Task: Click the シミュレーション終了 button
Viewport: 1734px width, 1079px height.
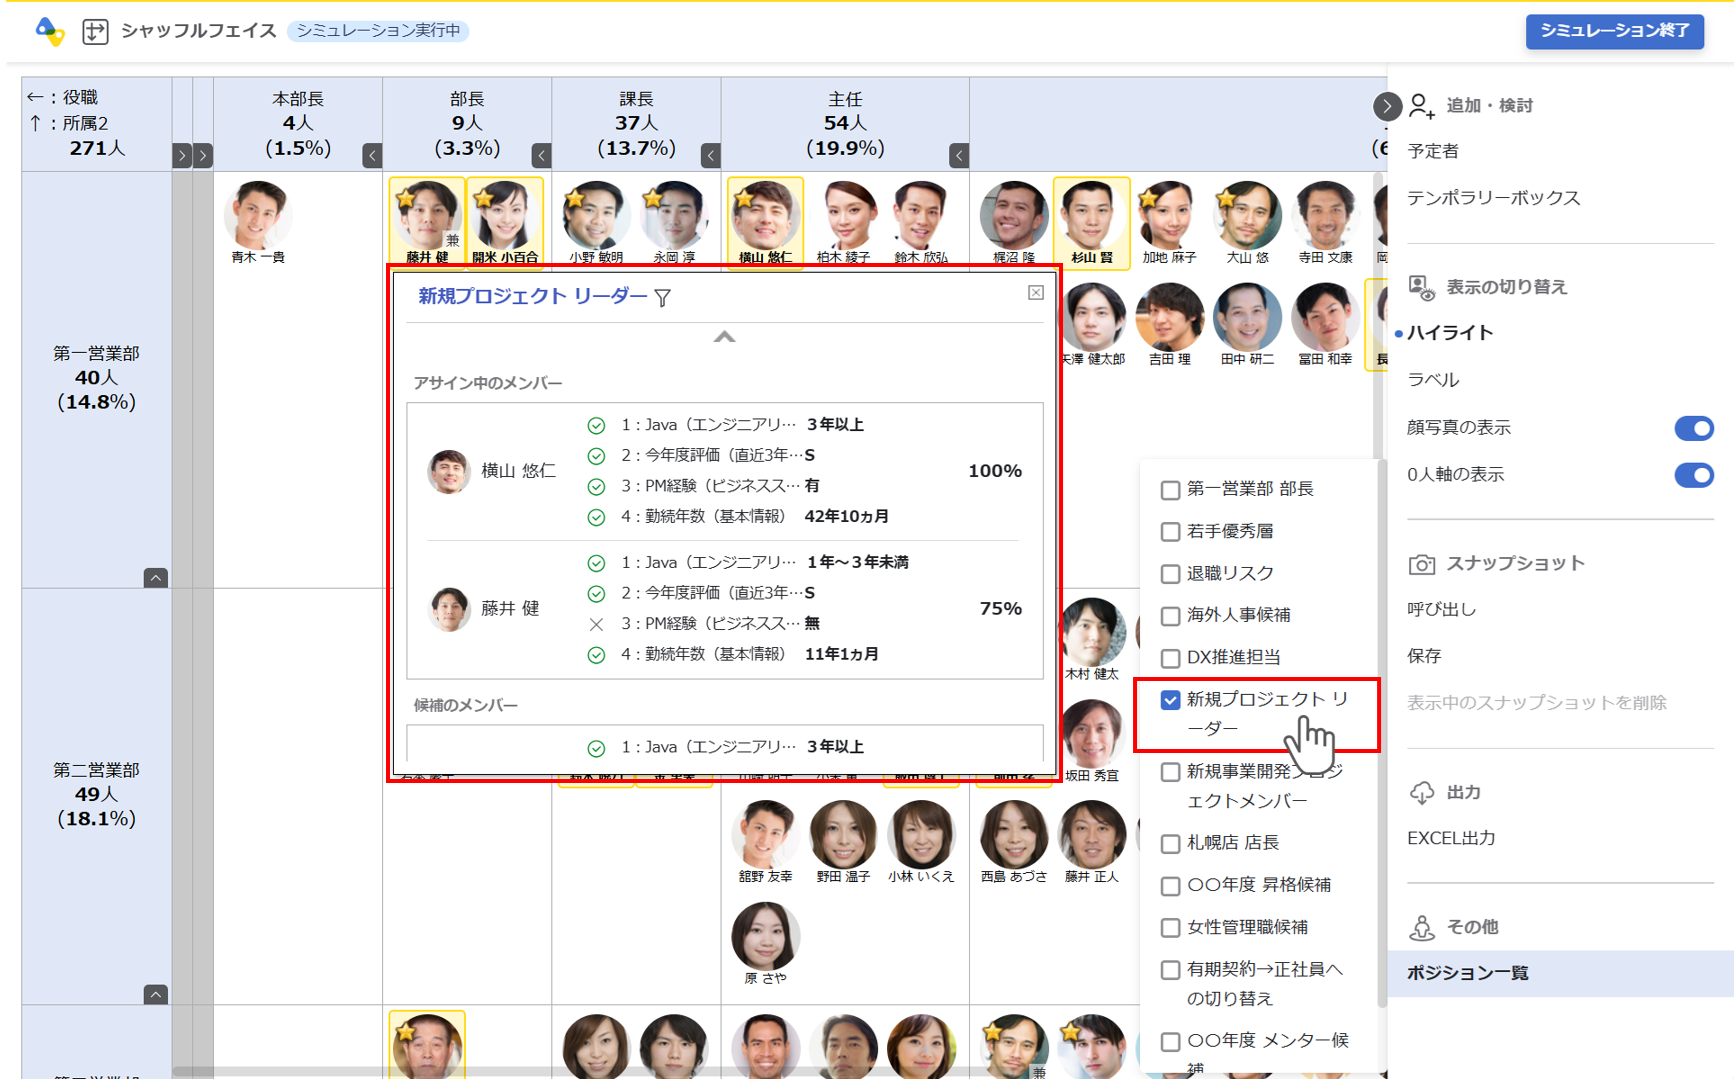Action: [1614, 31]
